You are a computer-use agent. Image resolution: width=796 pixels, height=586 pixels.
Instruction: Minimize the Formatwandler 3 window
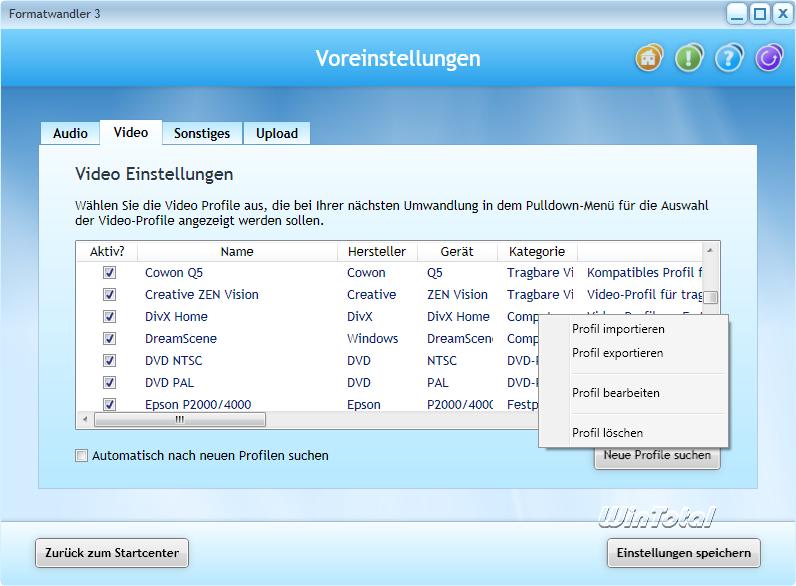pyautogui.click(x=737, y=14)
